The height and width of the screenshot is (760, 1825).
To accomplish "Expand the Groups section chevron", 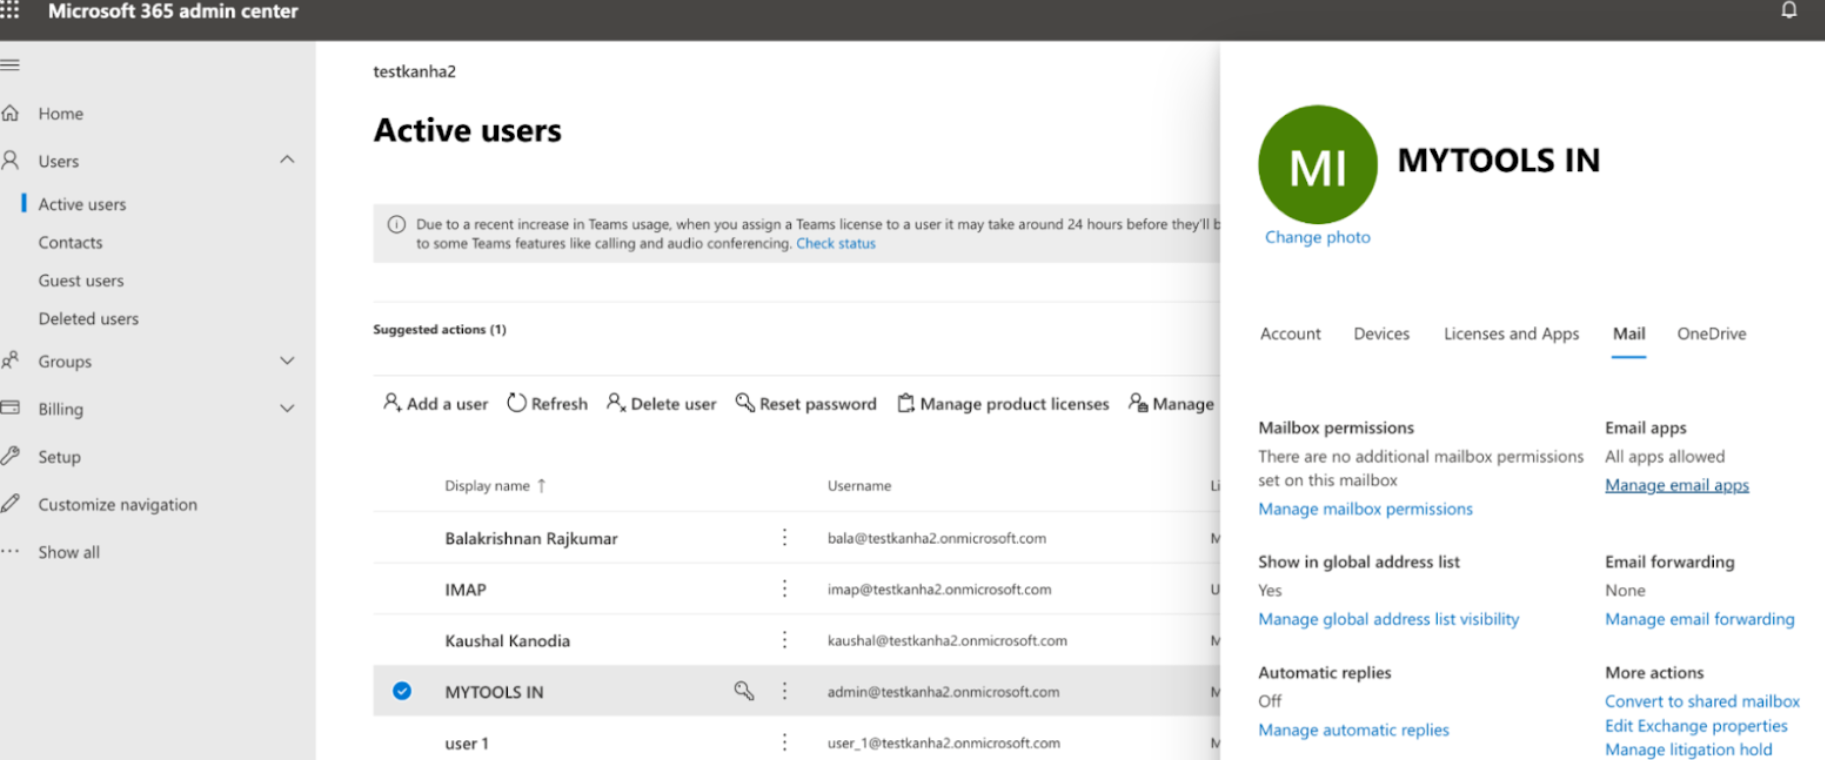I will [x=287, y=360].
